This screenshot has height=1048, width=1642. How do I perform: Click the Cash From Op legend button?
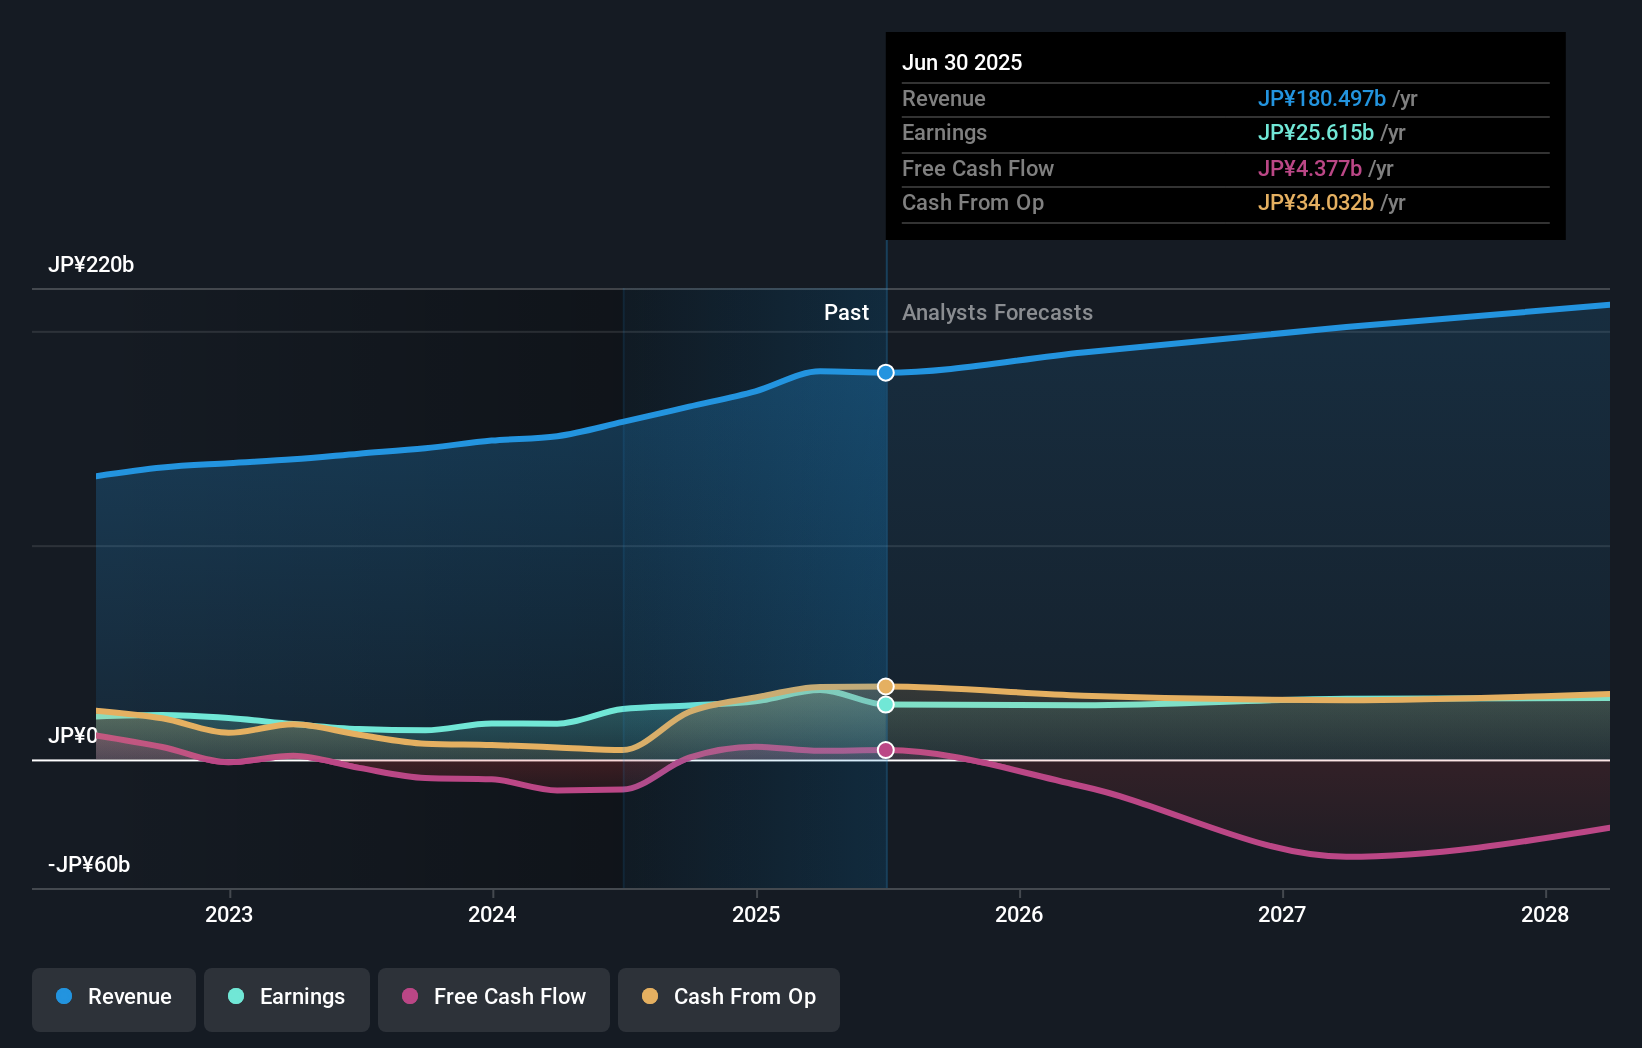pyautogui.click(x=728, y=996)
